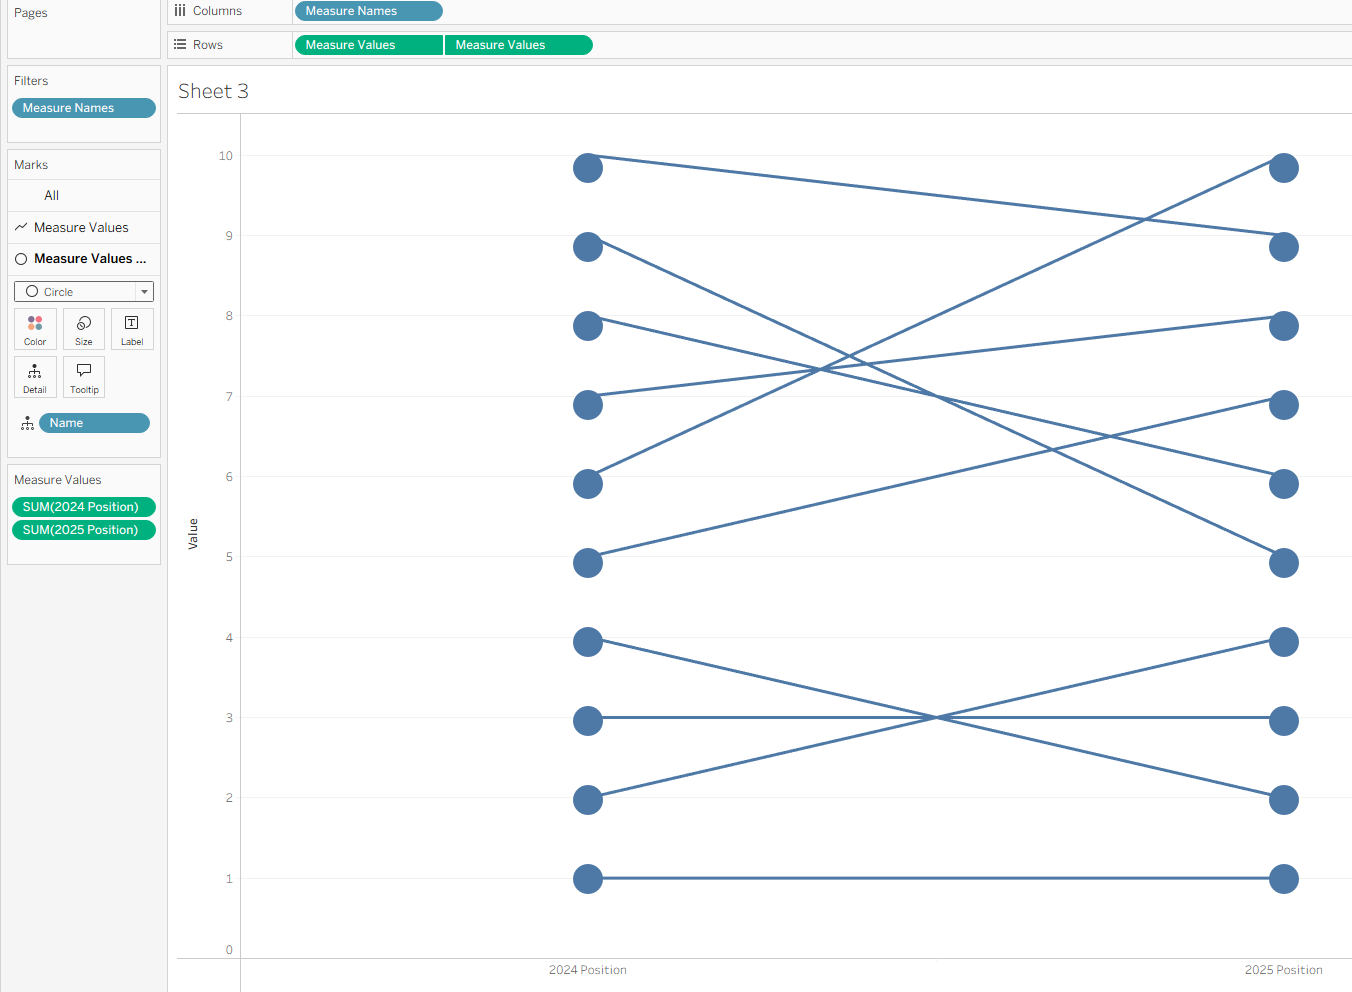Click the Measure Names pill in Filters
This screenshot has height=992, width=1352.
pos(84,108)
